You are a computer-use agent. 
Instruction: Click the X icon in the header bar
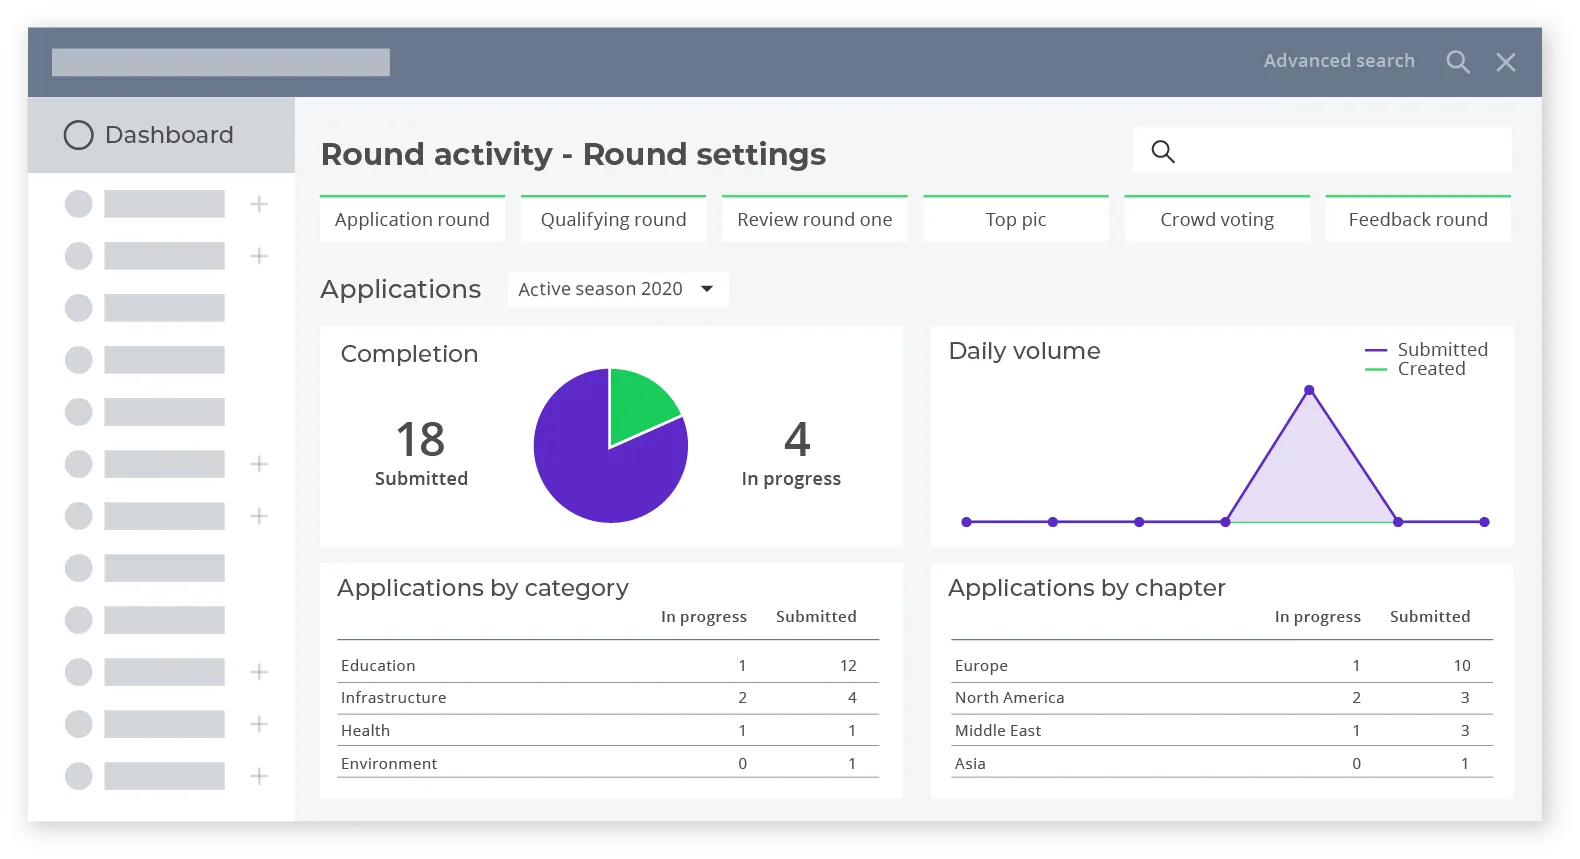[1506, 62]
